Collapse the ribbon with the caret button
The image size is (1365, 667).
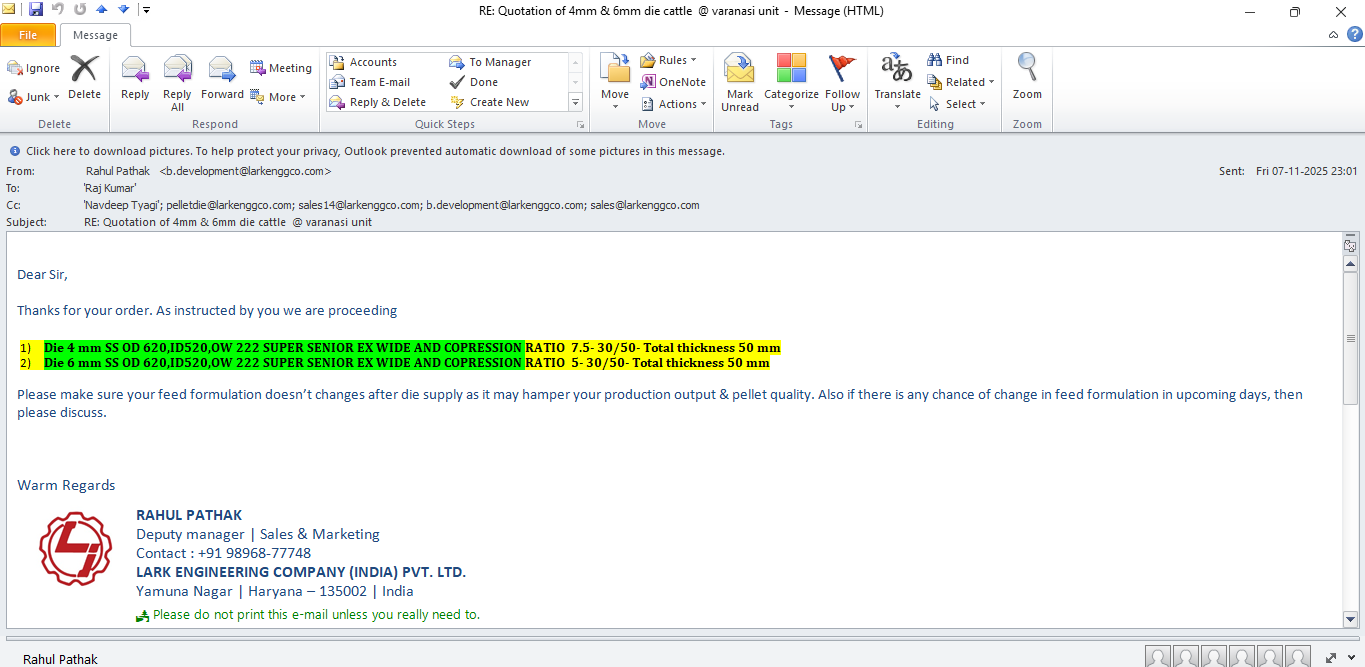[1333, 35]
